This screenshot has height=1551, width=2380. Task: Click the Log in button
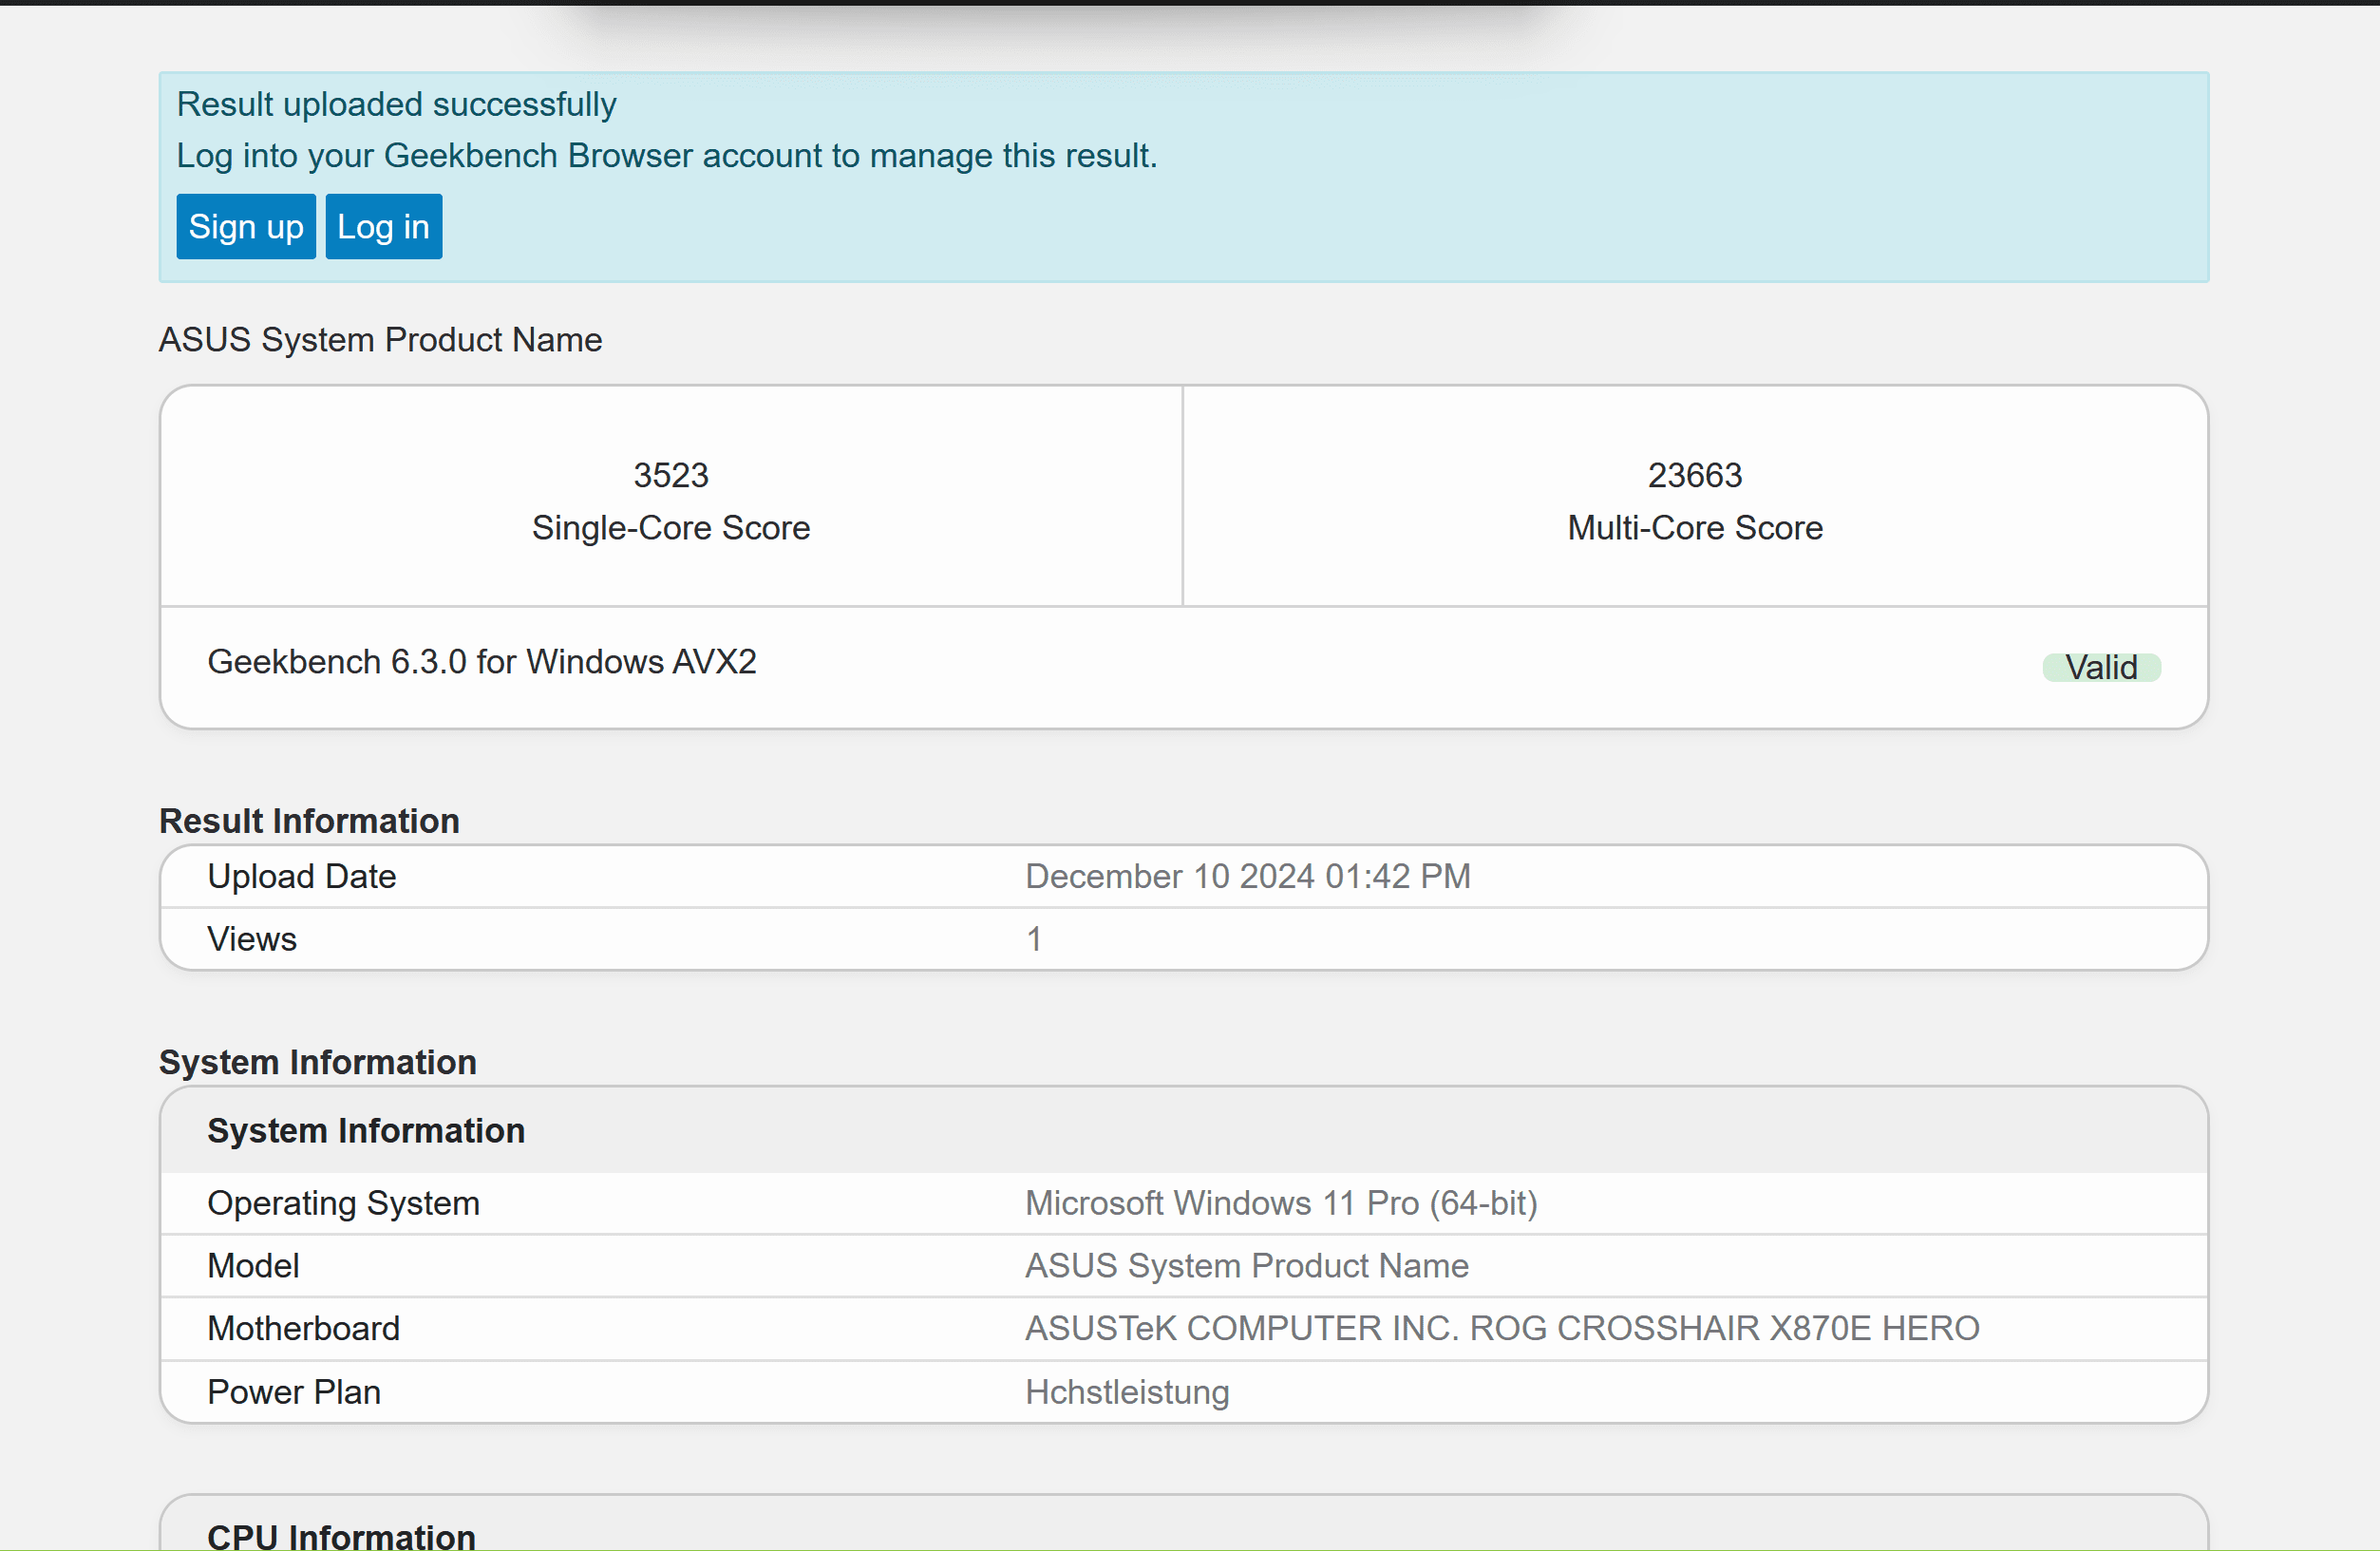point(383,227)
